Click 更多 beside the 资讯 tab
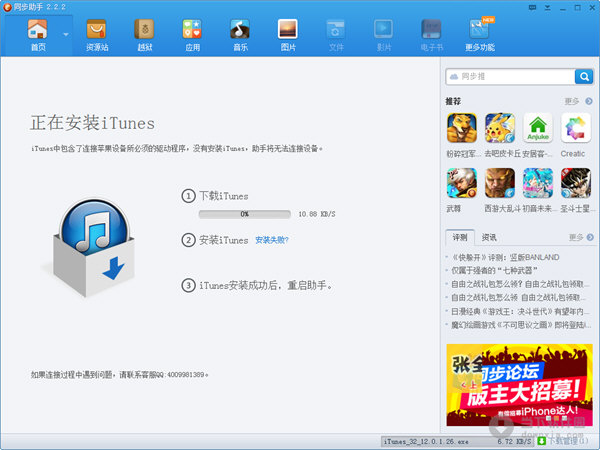Screen dimensions: 600x450 (x=576, y=238)
